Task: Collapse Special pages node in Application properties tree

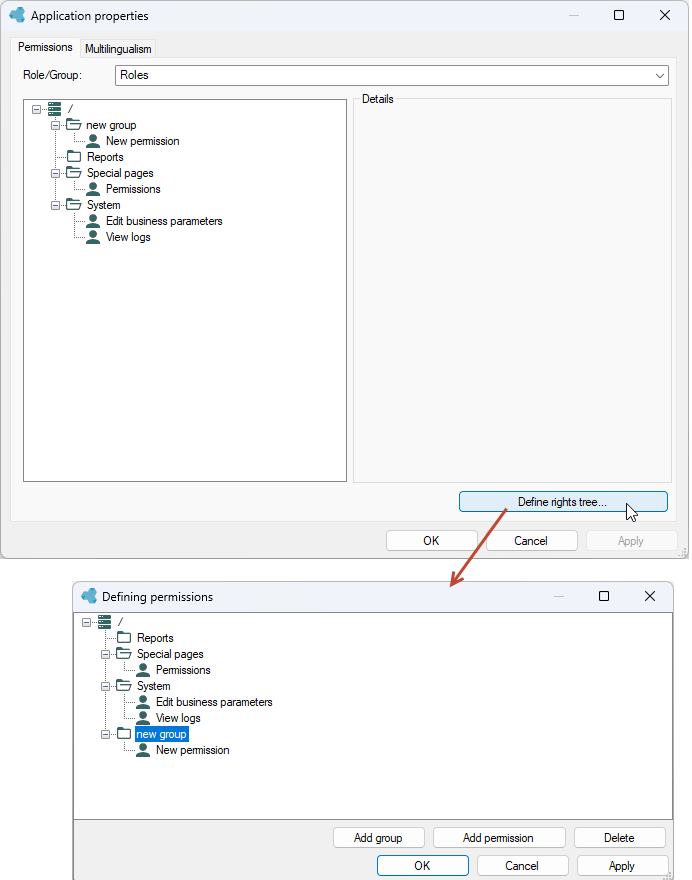Action: coord(56,173)
